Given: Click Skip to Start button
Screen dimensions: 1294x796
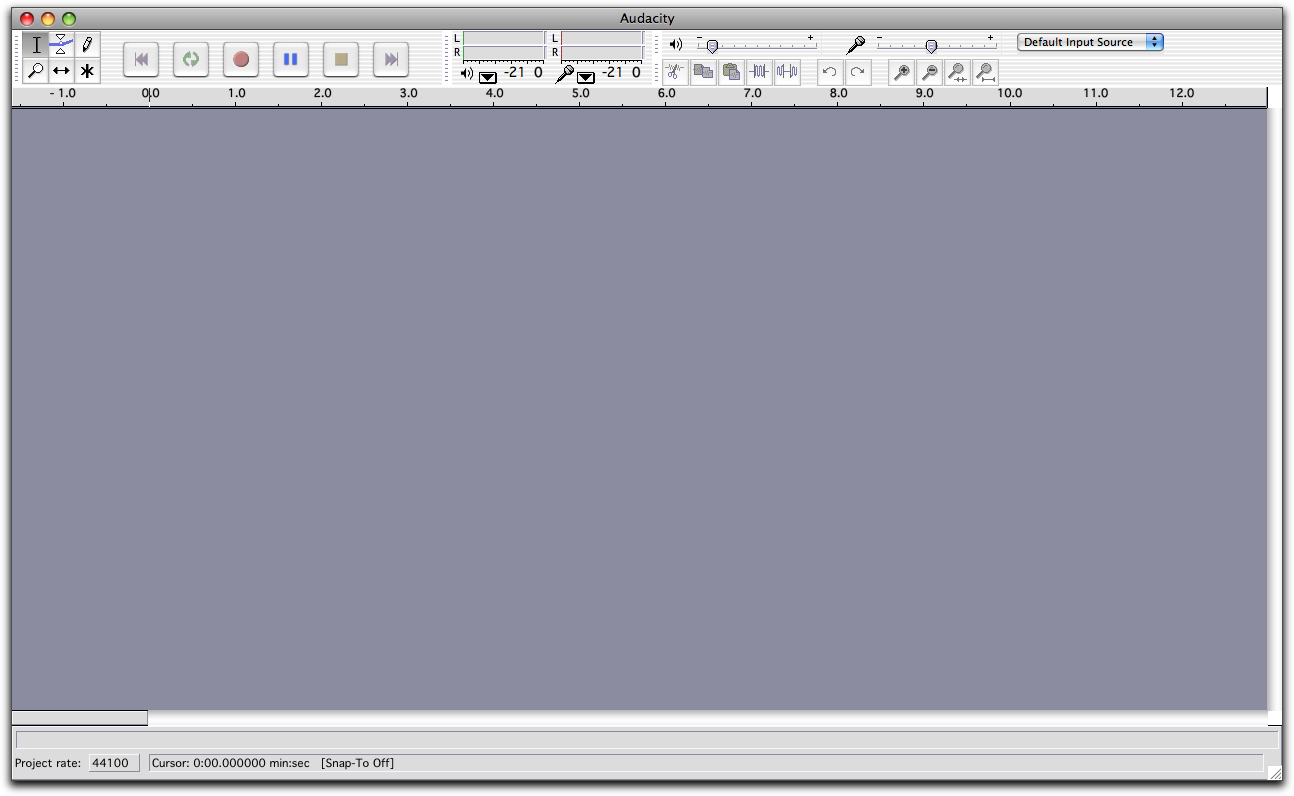Looking at the screenshot, I should point(141,60).
